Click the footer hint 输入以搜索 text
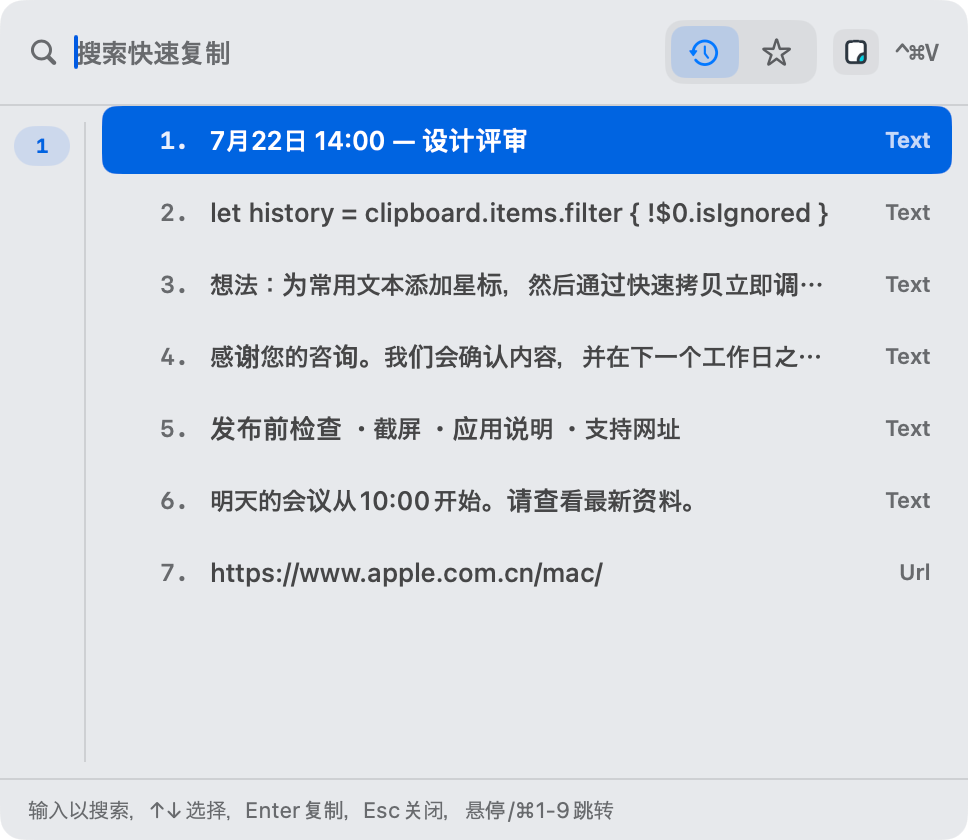This screenshot has width=968, height=840. pos(79,810)
